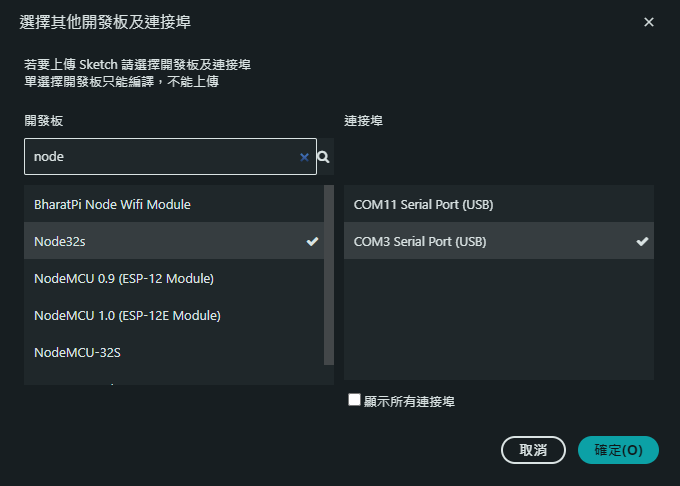Image resolution: width=680 pixels, height=486 pixels.
Task: Enable the show all ports checkbox
Action: (x=354, y=400)
